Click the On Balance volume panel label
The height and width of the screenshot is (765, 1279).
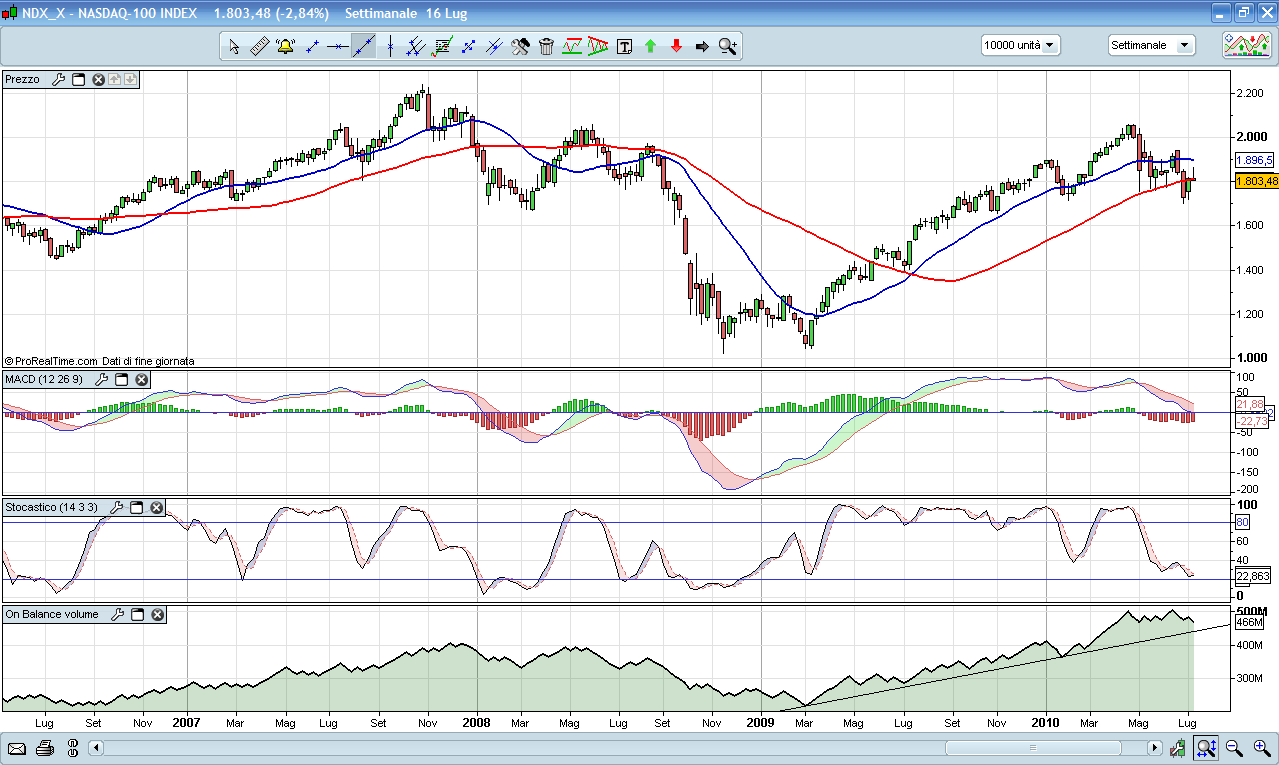52,614
